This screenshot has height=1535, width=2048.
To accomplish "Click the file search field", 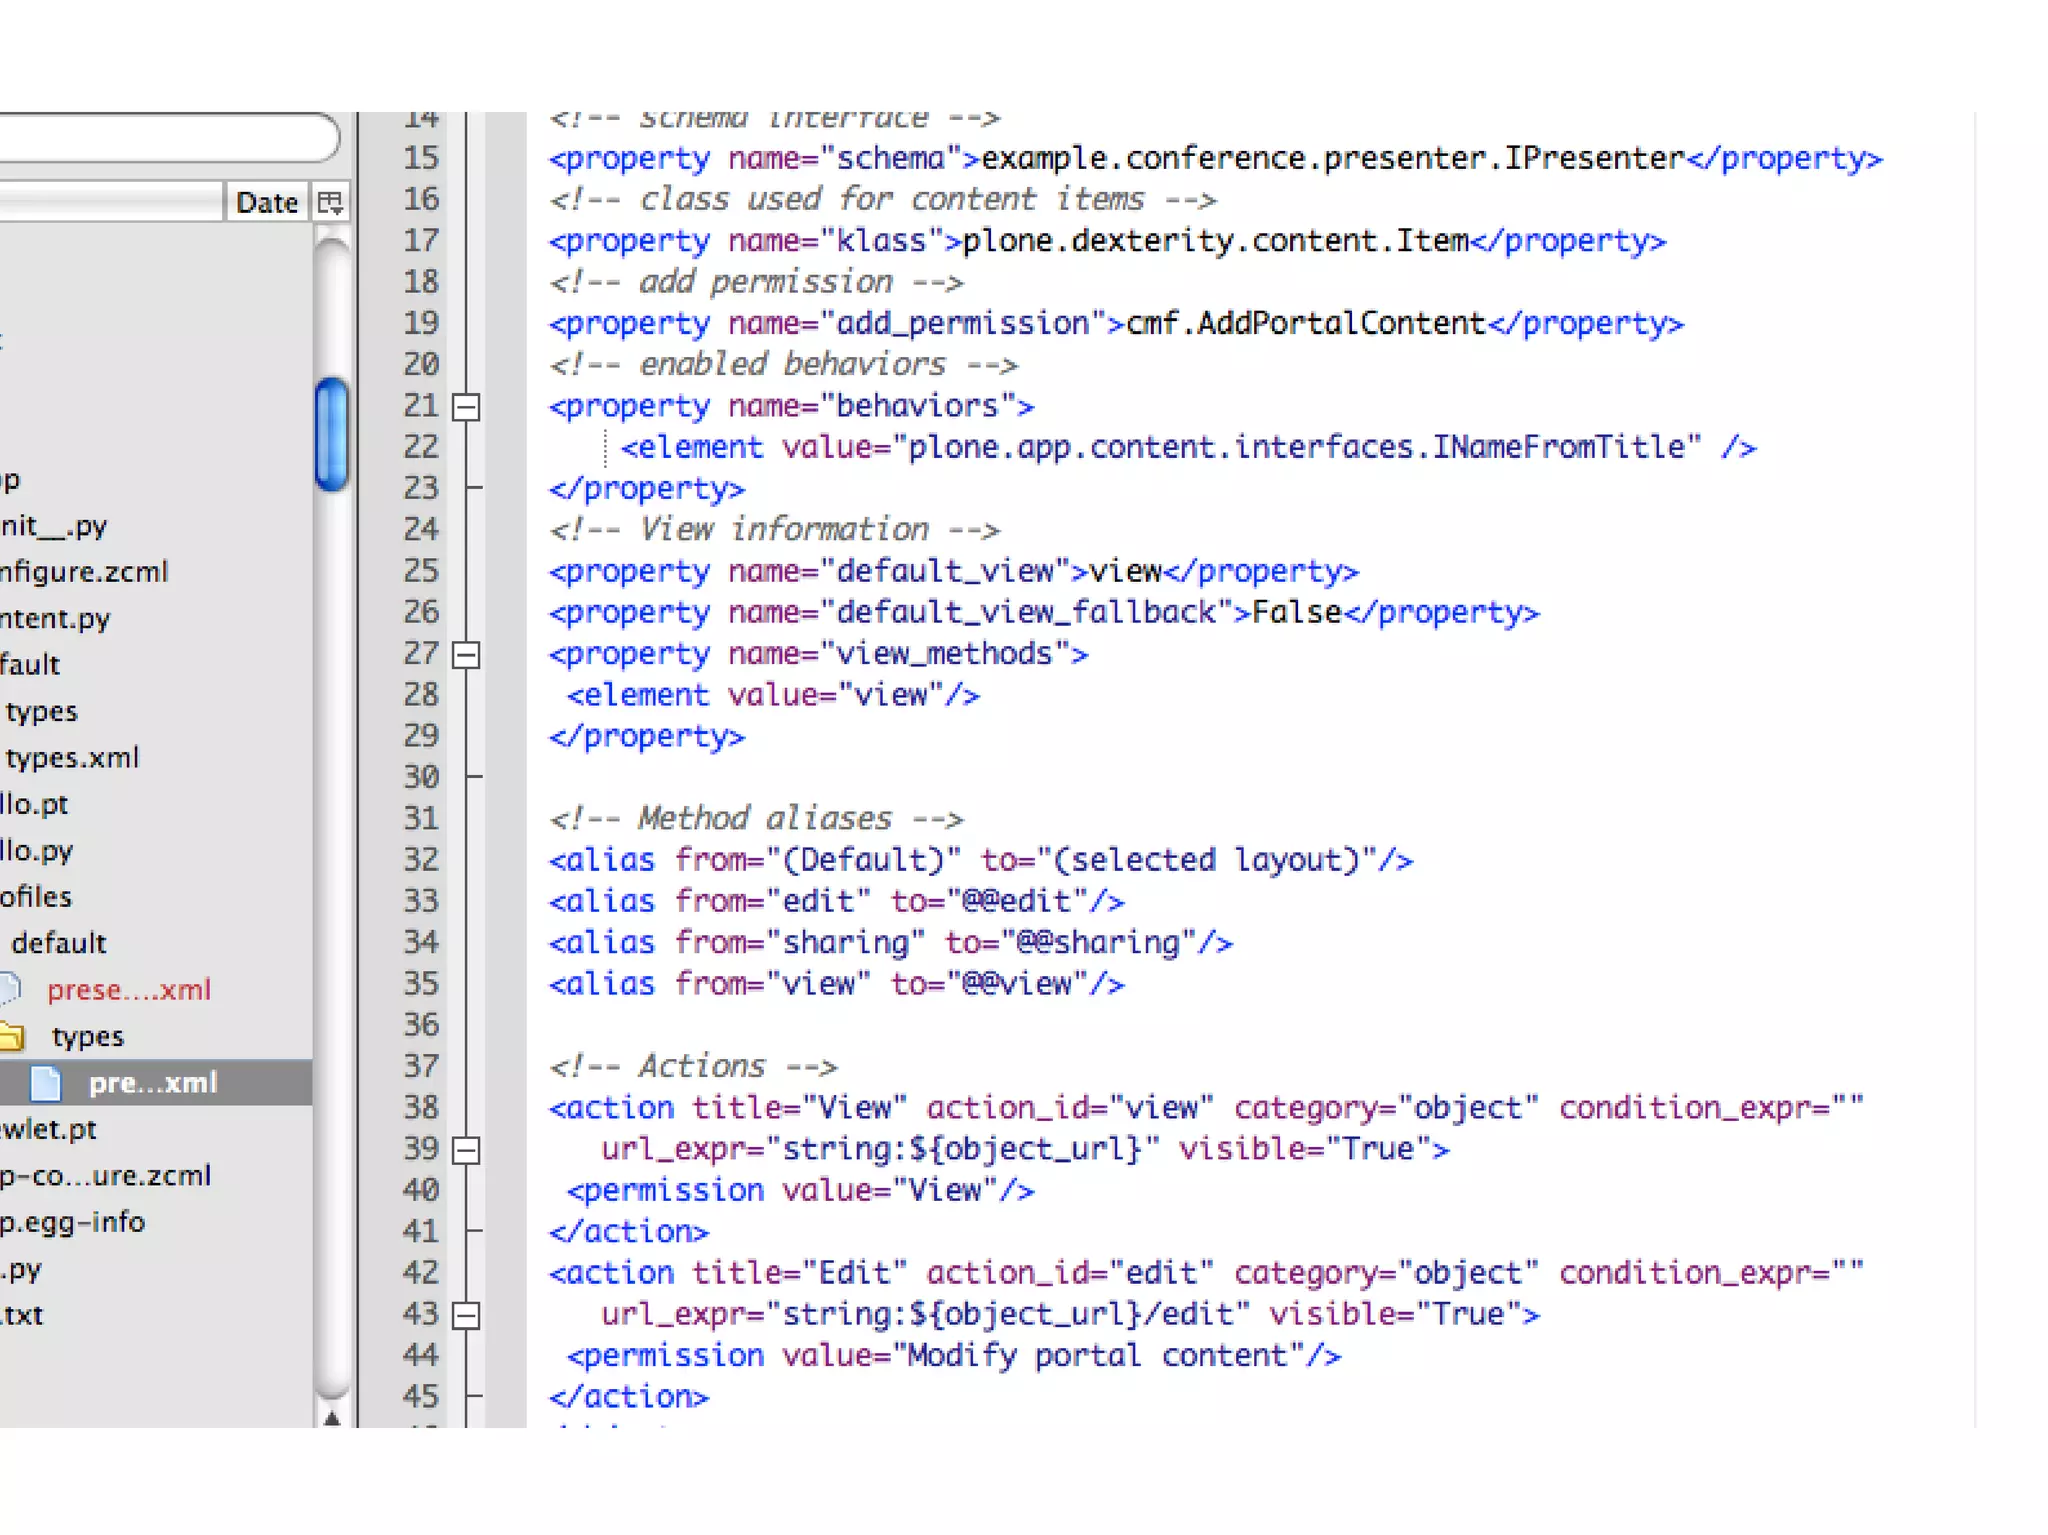I will pos(160,138).
